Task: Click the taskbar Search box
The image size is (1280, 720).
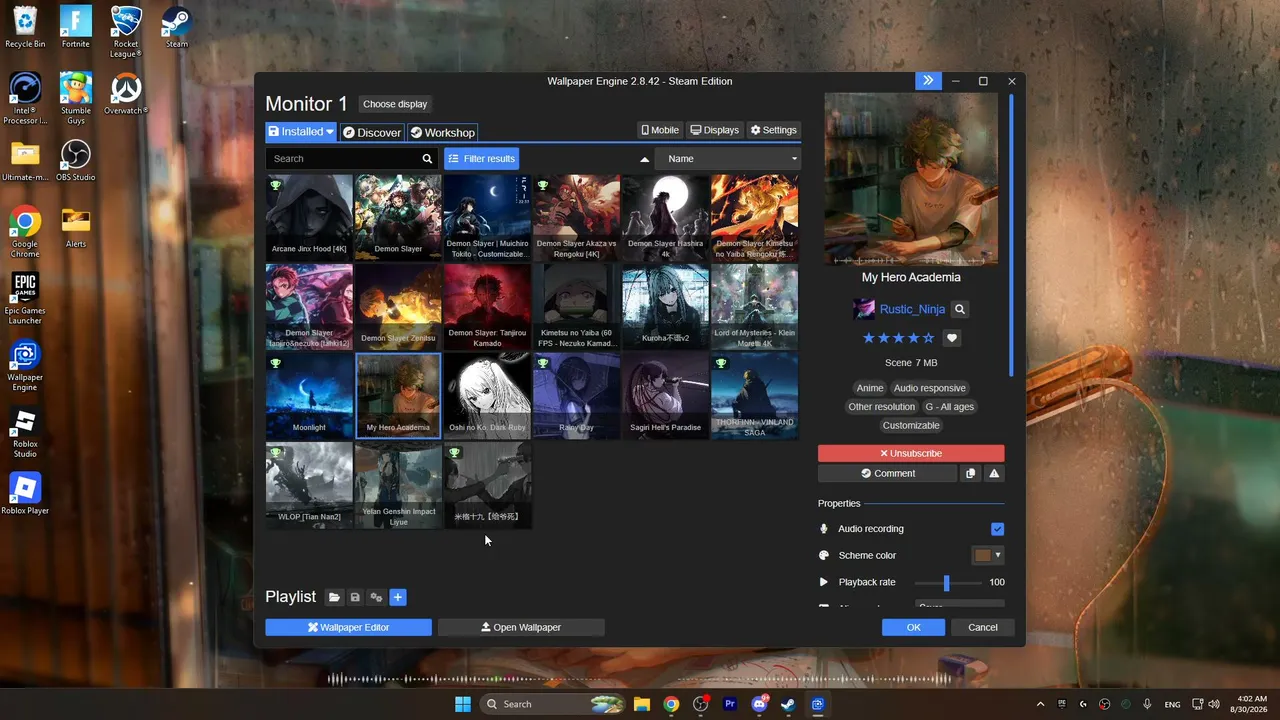Action: coord(553,704)
